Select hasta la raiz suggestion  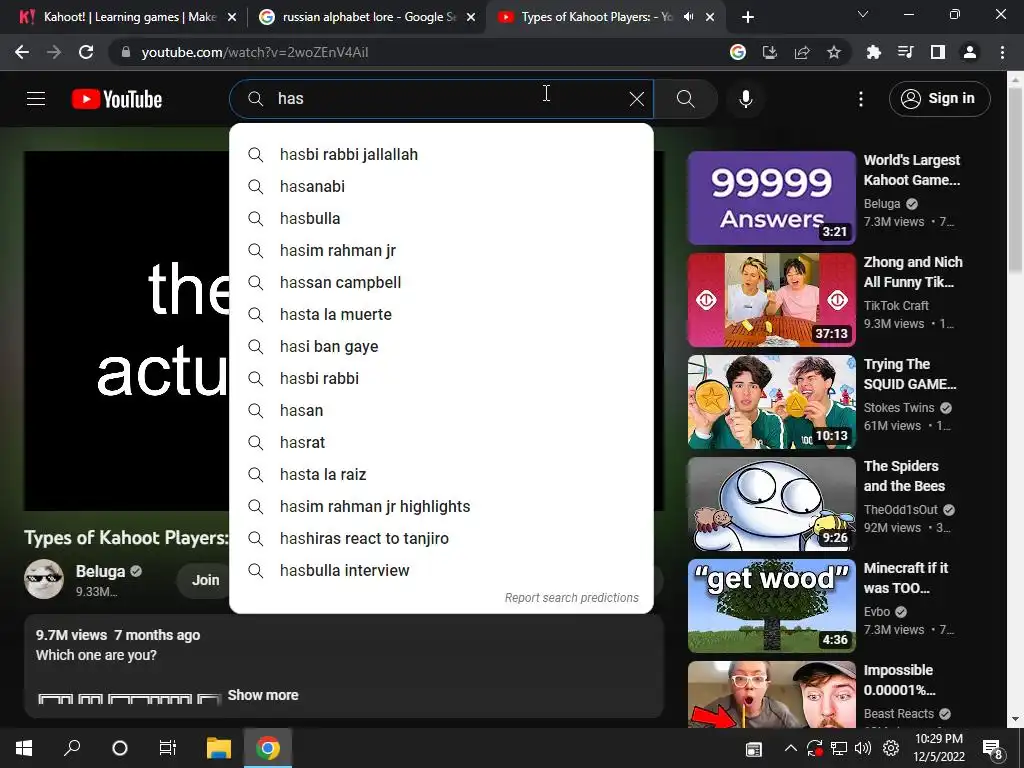[441, 474]
